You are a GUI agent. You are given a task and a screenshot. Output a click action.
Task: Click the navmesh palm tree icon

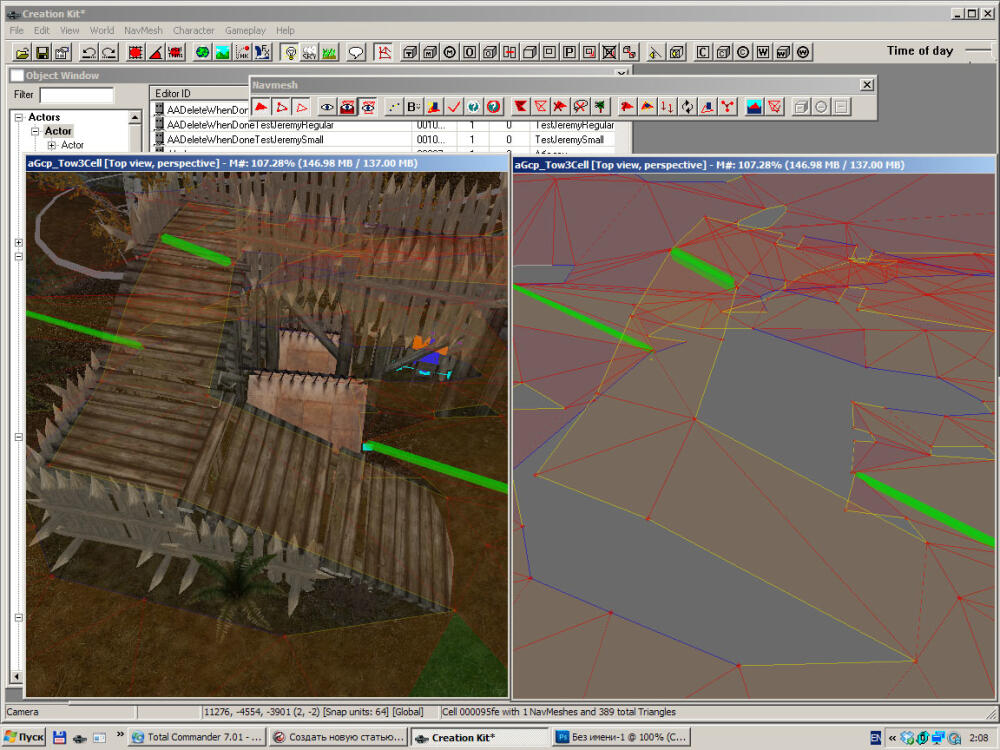pyautogui.click(x=600, y=107)
